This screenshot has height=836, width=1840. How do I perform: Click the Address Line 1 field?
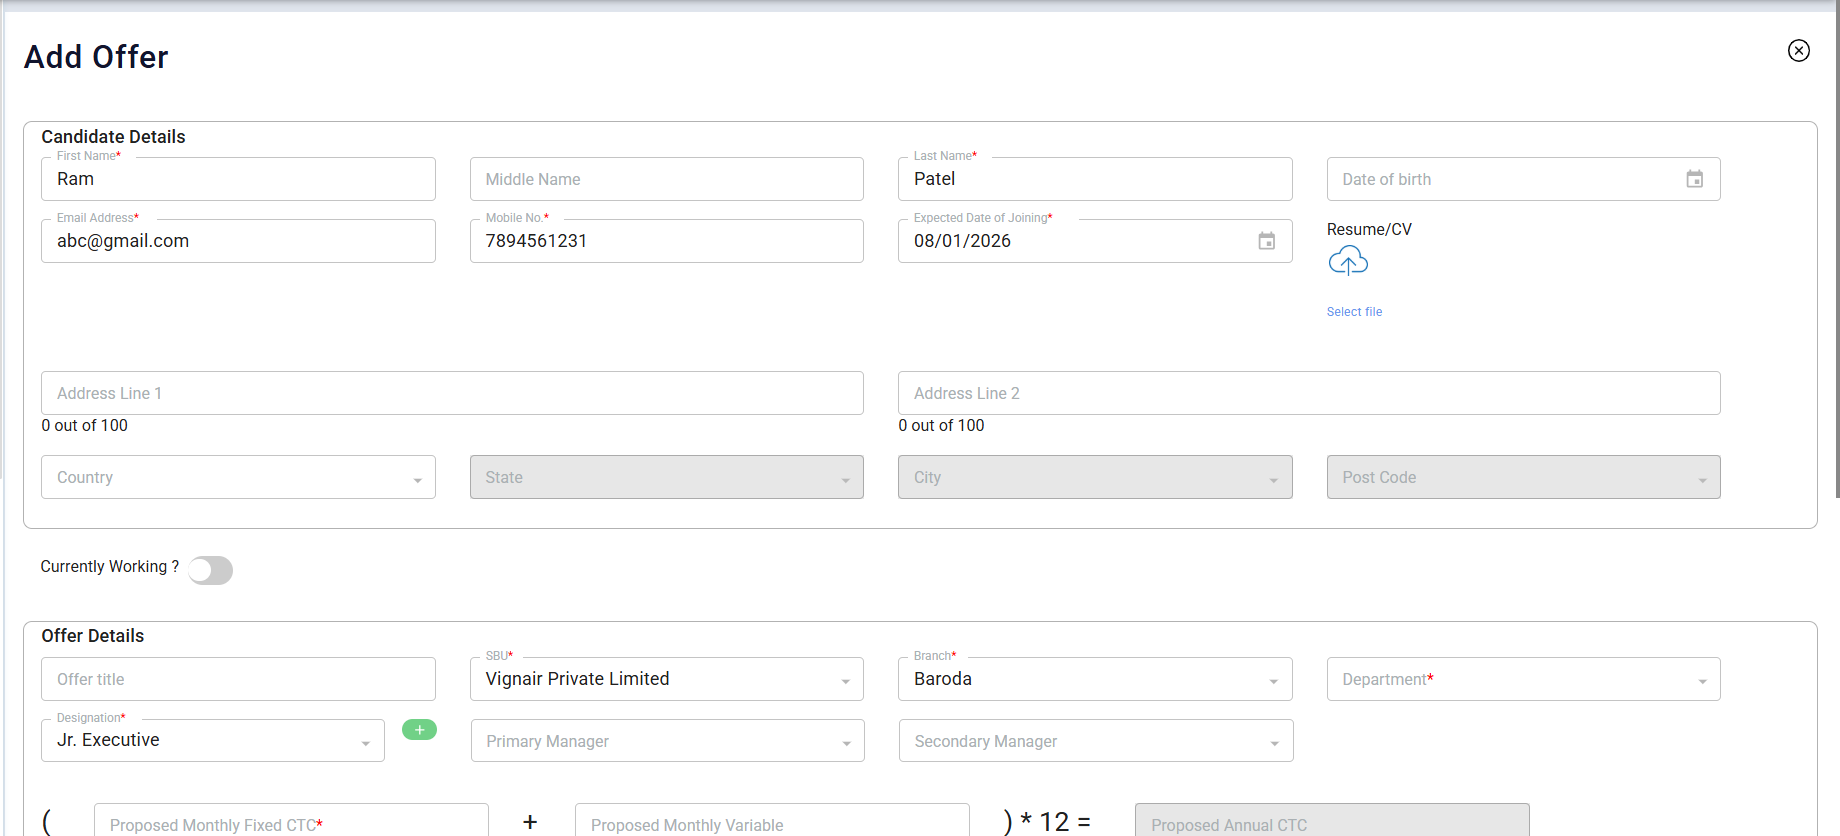point(452,393)
